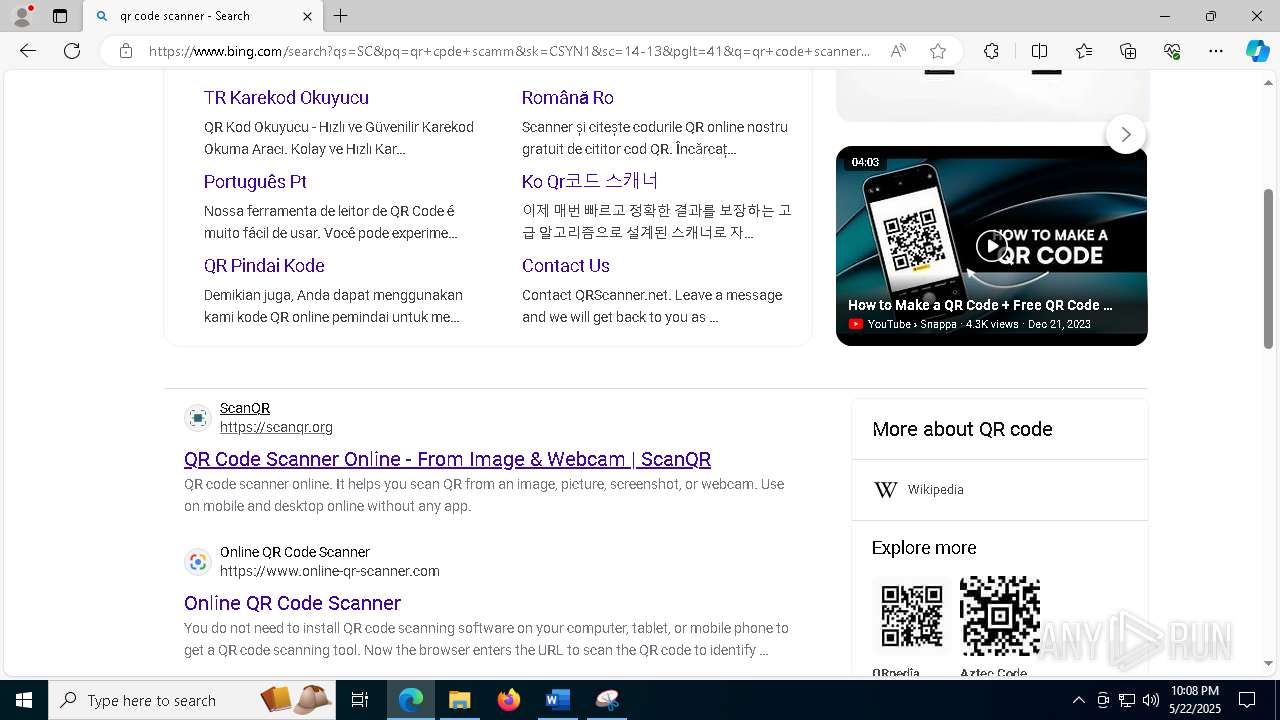Open the volume control tray icon
The image size is (1280, 720).
pos(1151,700)
